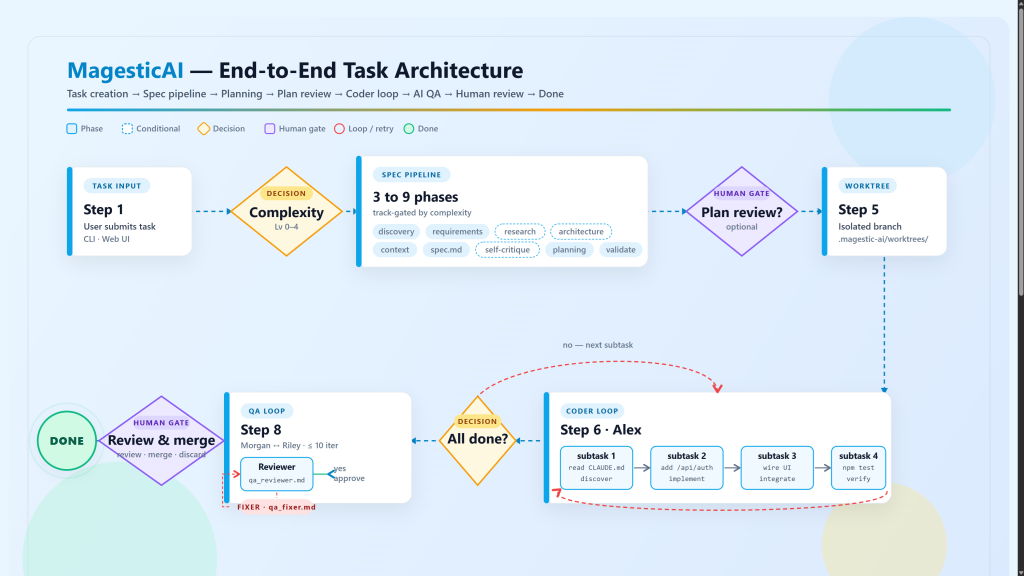Click the Reviewer qa_reviewer.md box
Screen dimensions: 1024x576
pyautogui.click(x=276, y=473)
